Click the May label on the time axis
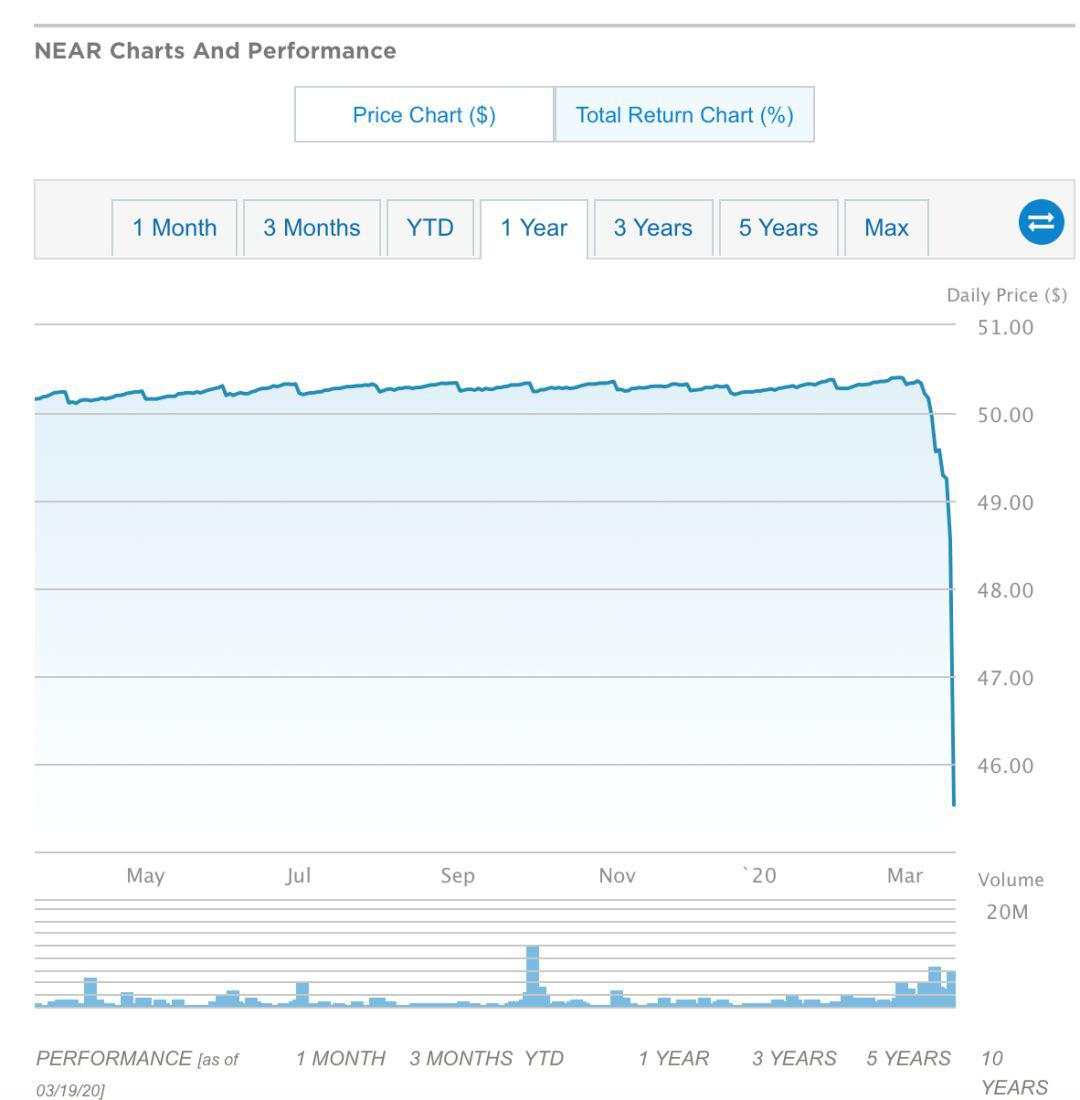 [x=145, y=876]
